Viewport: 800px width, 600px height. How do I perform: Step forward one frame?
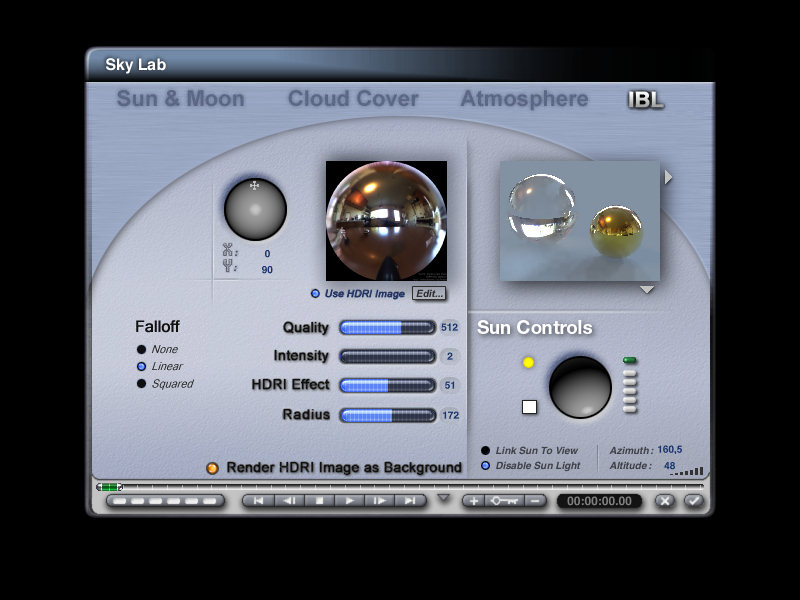[x=380, y=501]
